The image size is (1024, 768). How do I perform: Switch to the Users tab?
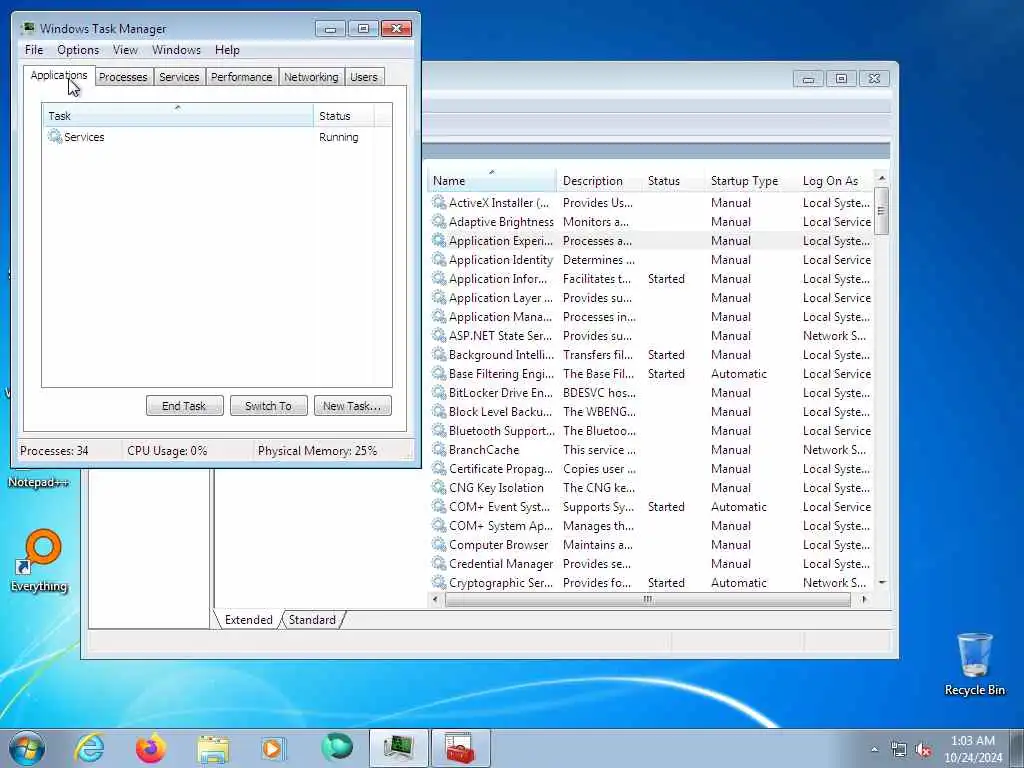[364, 77]
